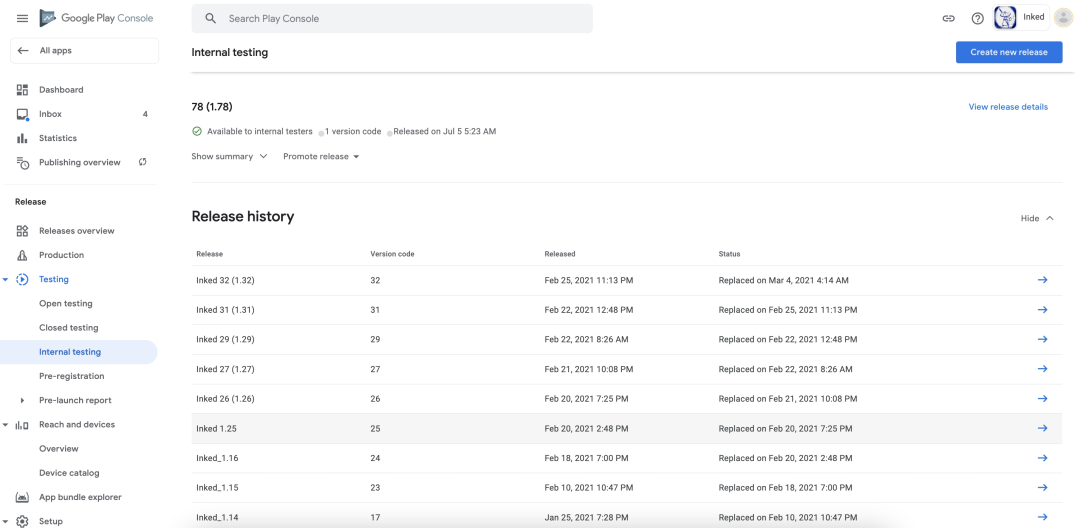Open the Promote release dropdown
Viewport: 1080px width, 528px height.
pos(321,157)
